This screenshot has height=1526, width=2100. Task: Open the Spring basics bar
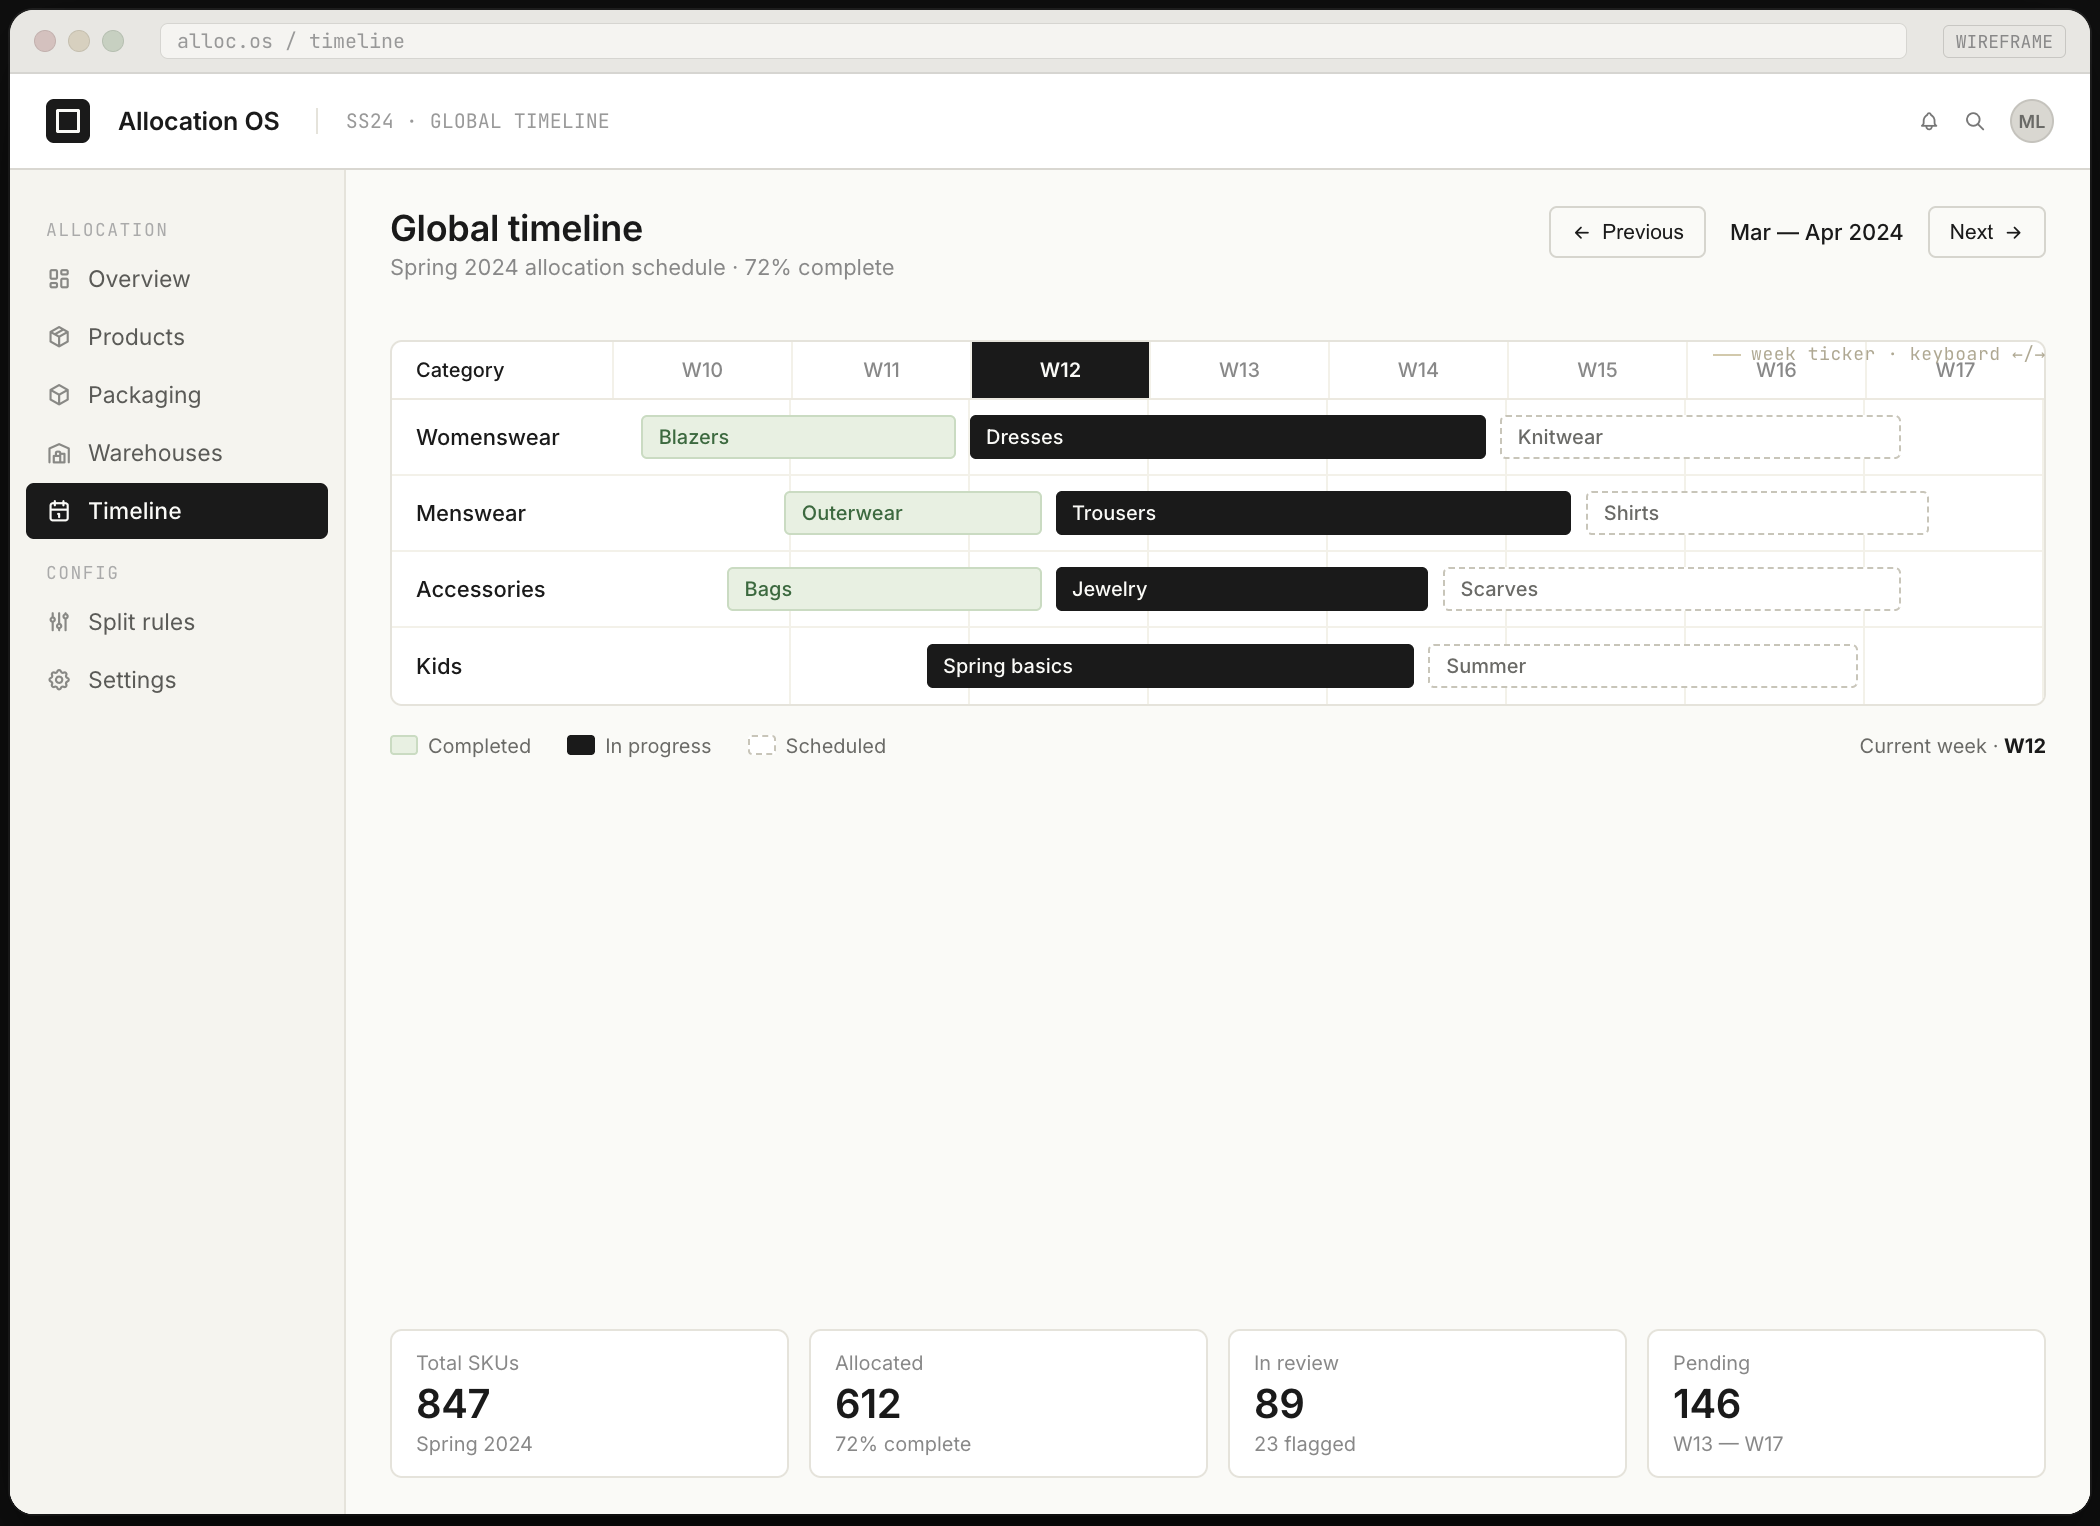[1170, 666]
